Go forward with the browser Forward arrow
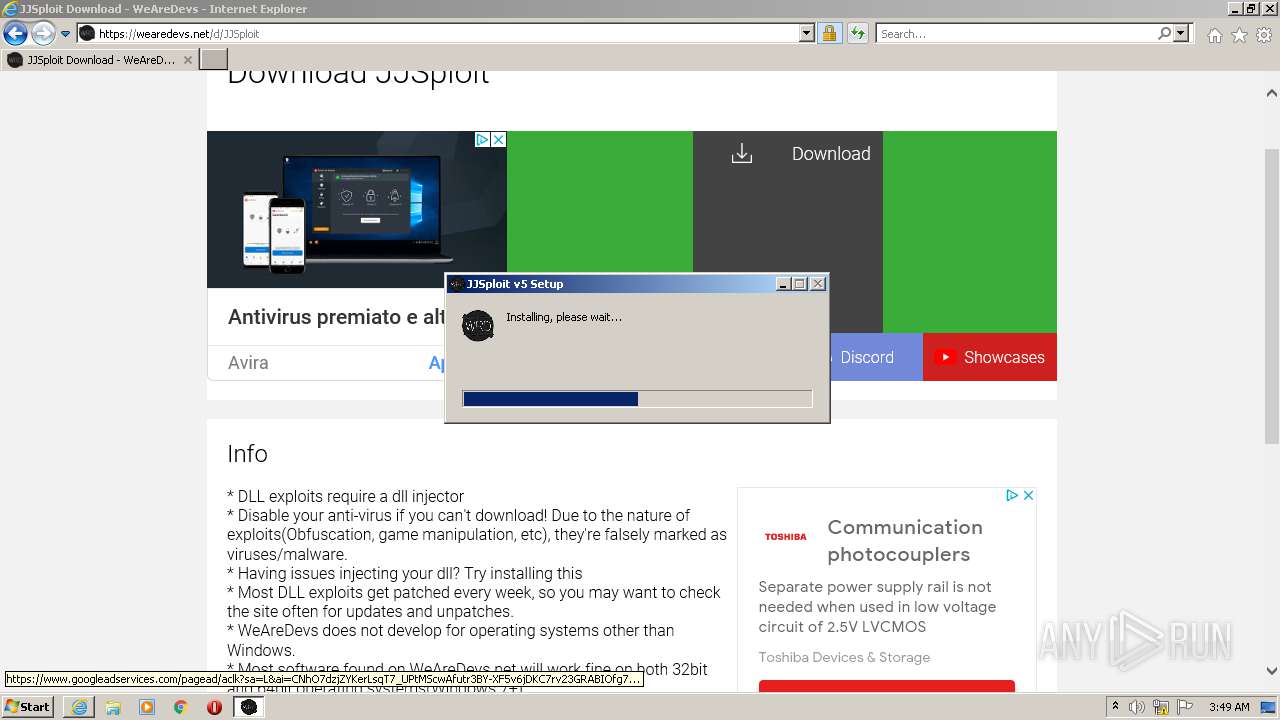This screenshot has height=720, width=1280. (43, 34)
